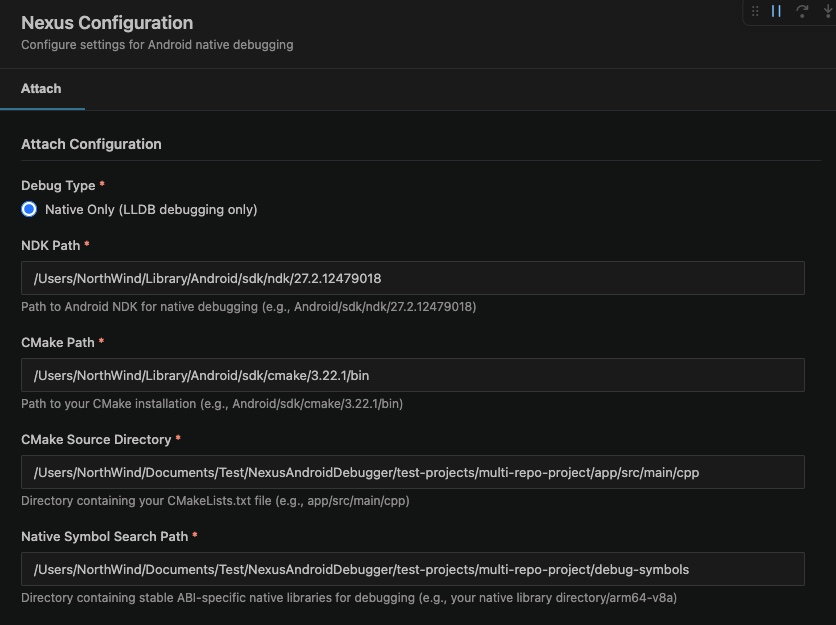
Task: Focus the CMake Path text field
Action: pyautogui.click(x=413, y=375)
